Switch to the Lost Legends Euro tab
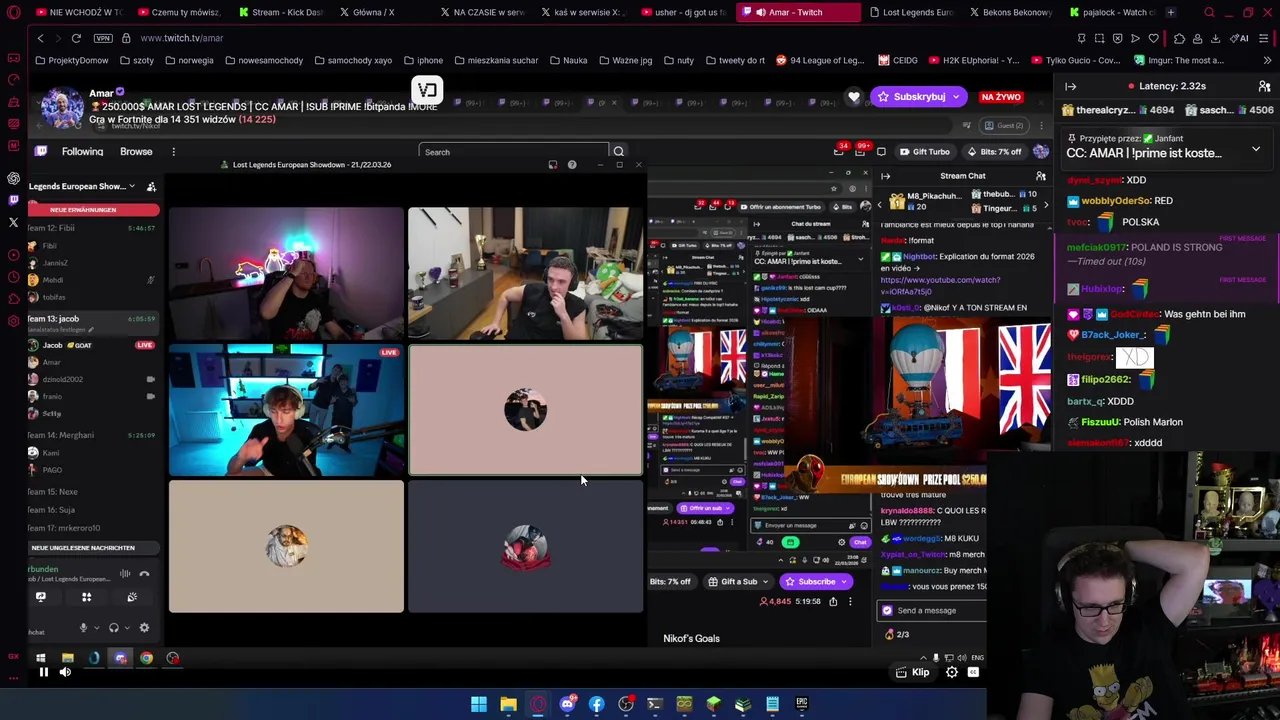Viewport: 1280px width, 720px height. click(910, 12)
